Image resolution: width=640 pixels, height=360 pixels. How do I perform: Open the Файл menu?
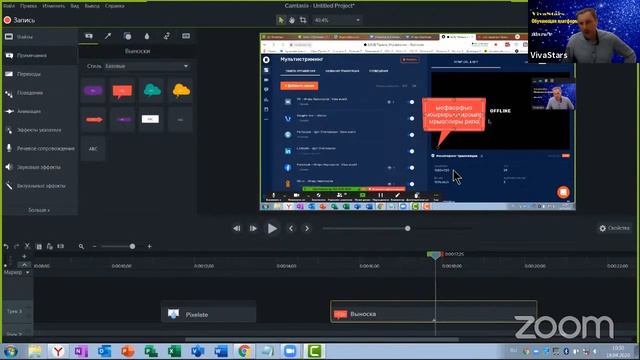[x=9, y=6]
